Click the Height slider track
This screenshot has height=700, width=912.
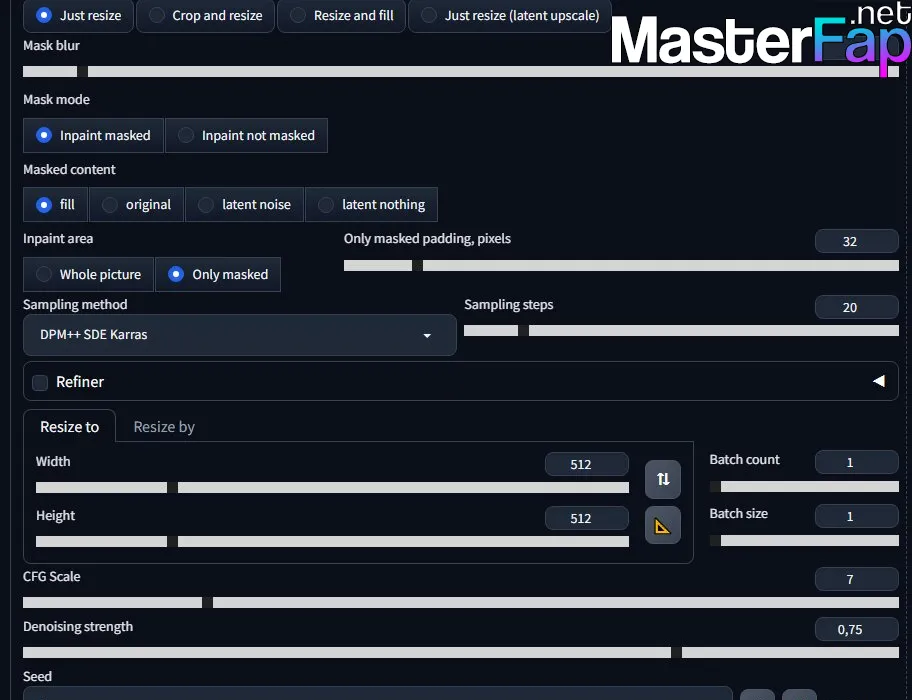[332, 541]
